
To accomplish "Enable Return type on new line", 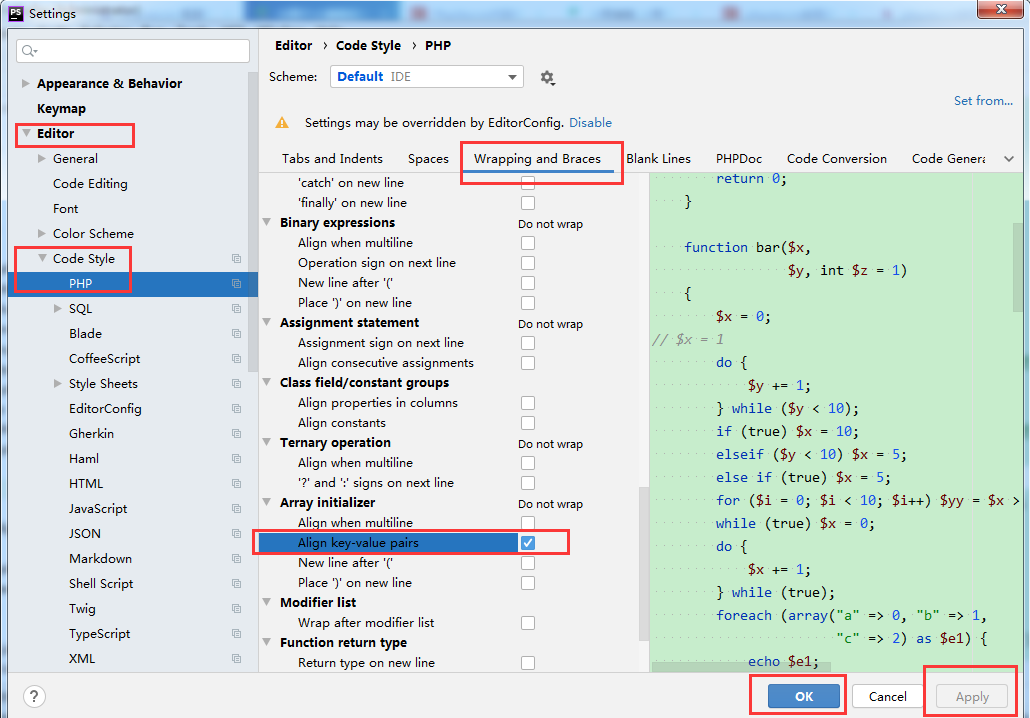I will pos(527,663).
